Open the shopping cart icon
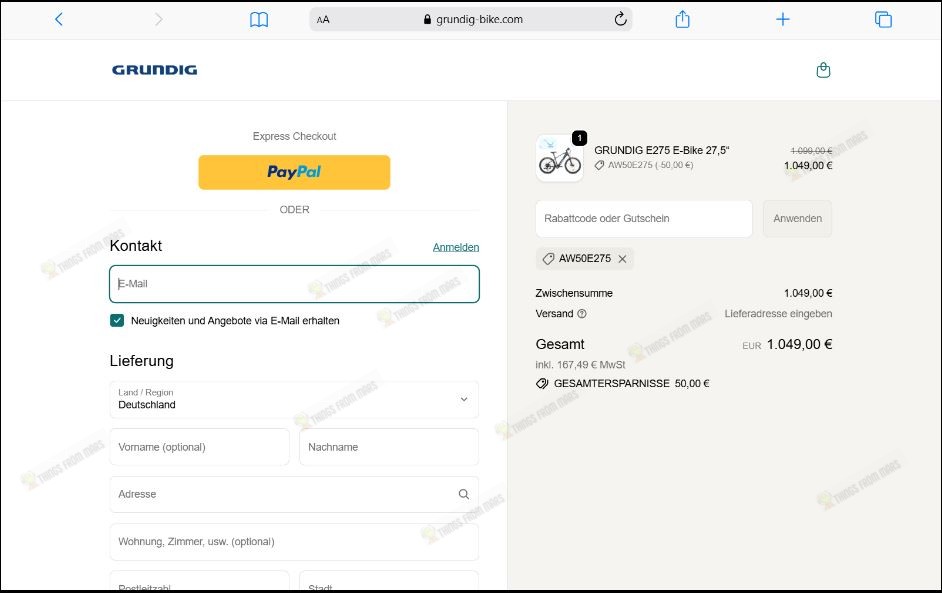The width and height of the screenshot is (942, 593). tap(823, 70)
